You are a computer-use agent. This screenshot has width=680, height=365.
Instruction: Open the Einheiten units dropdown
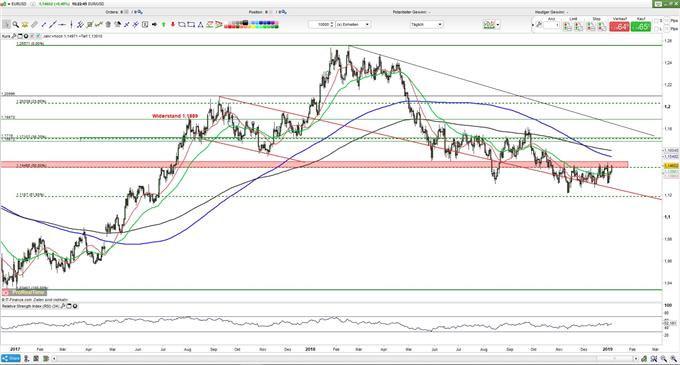353,25
